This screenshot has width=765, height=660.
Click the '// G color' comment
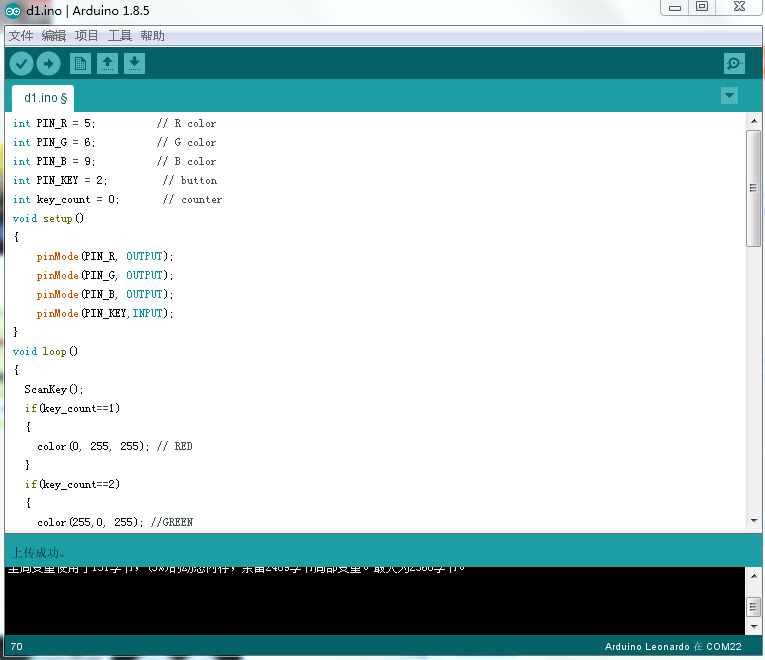pos(186,142)
